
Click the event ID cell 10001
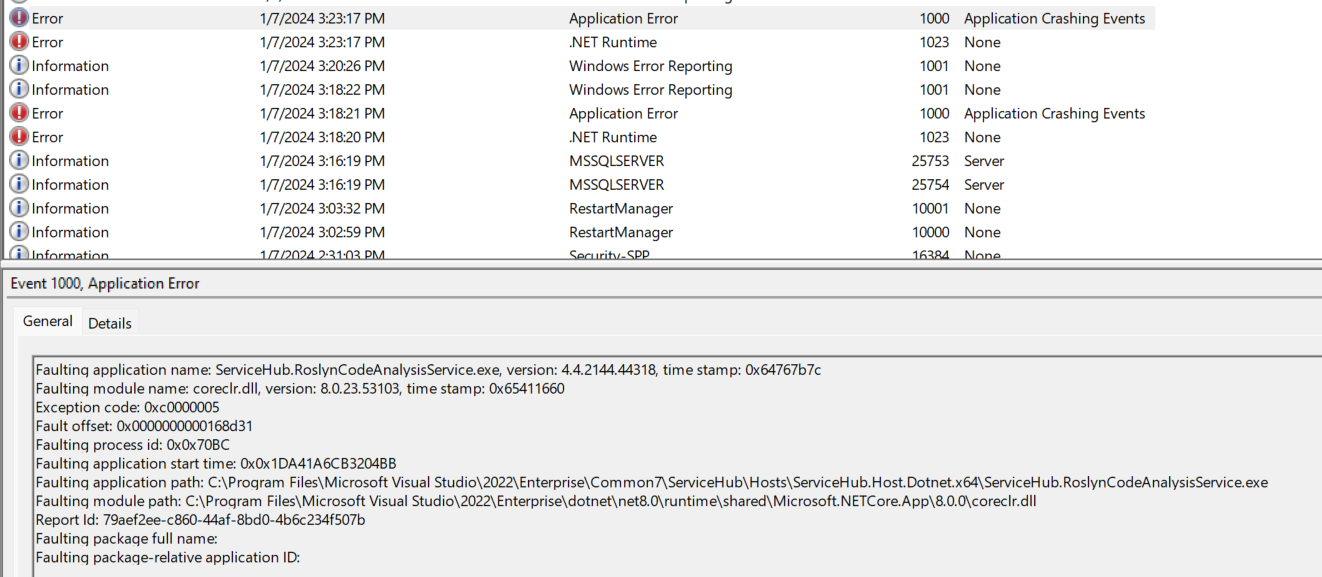[x=930, y=208]
